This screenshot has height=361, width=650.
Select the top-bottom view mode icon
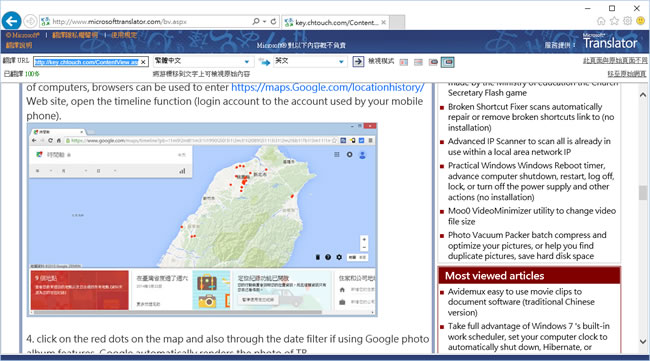click(x=418, y=62)
